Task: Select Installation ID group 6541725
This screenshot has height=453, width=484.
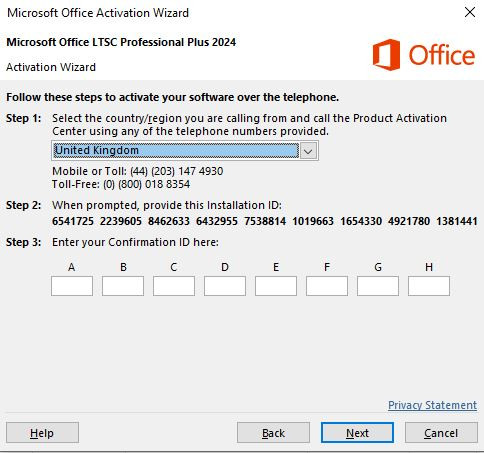Action: (73, 221)
